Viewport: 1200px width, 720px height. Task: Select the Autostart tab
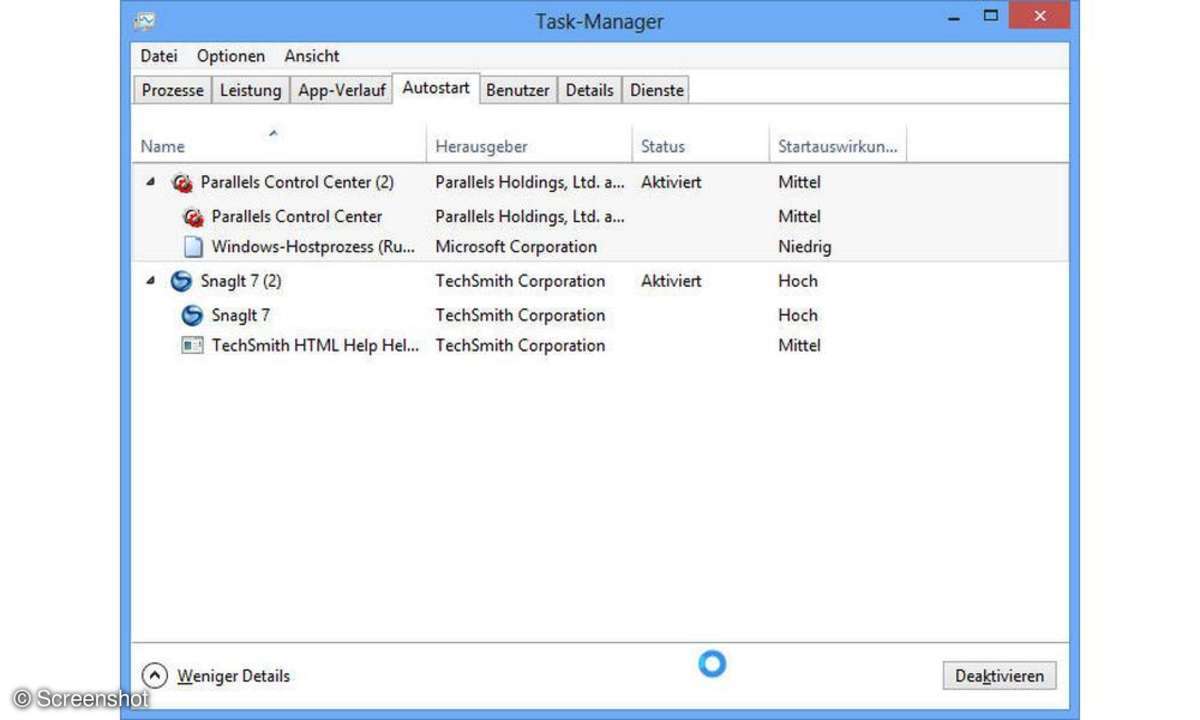(436, 88)
